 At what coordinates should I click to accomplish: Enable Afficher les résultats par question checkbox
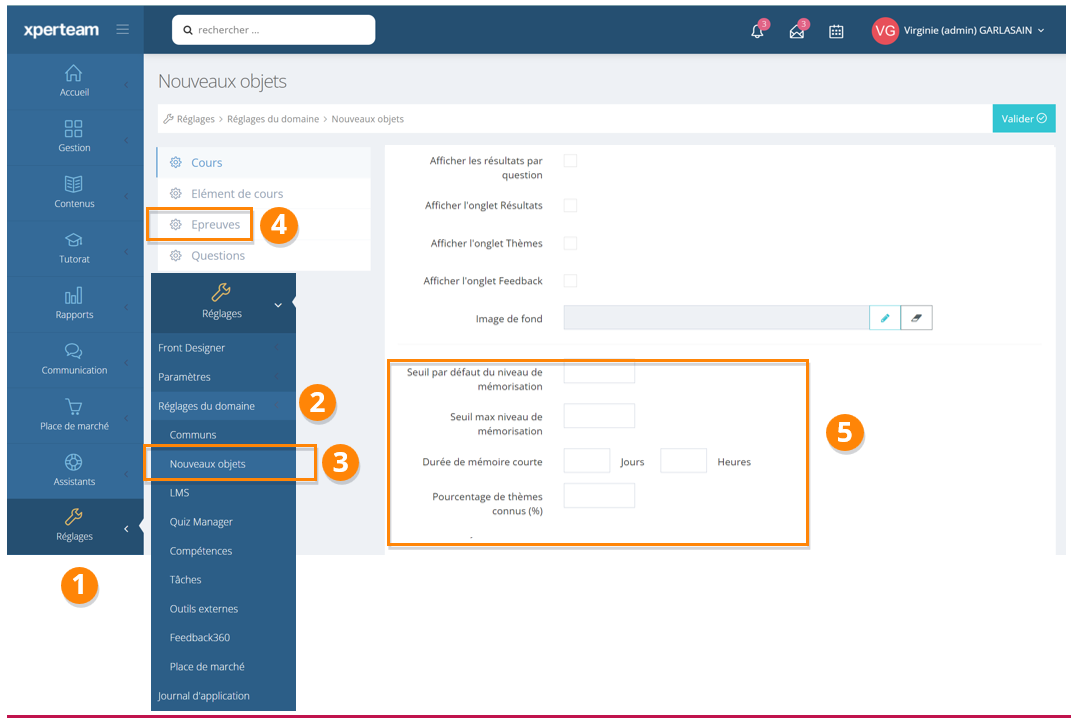pyautogui.click(x=570, y=160)
